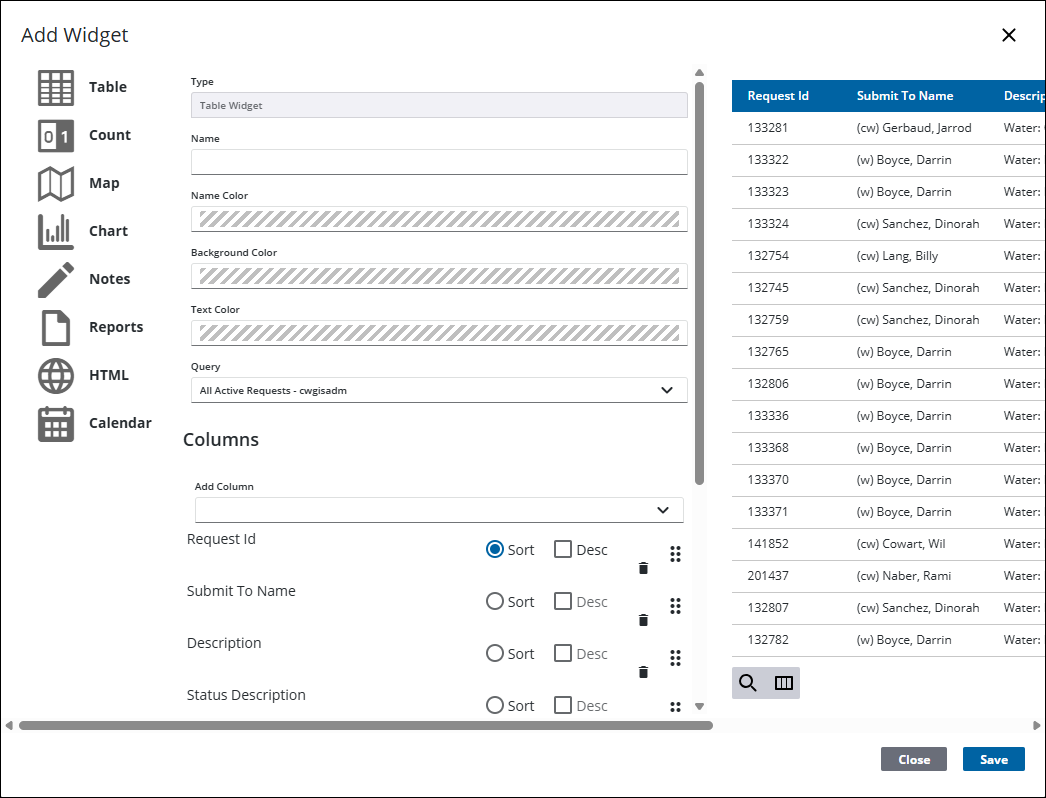Open the Background Color swatch
Screen dimensions: 1046x798
(x=439, y=276)
